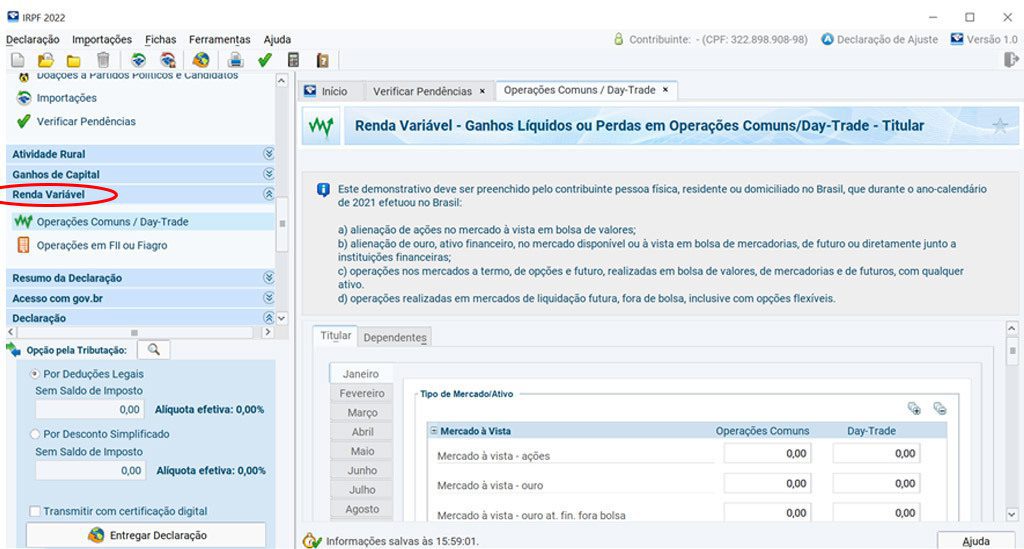Click the new declaration blank page icon
1024x549 pixels.
point(18,61)
